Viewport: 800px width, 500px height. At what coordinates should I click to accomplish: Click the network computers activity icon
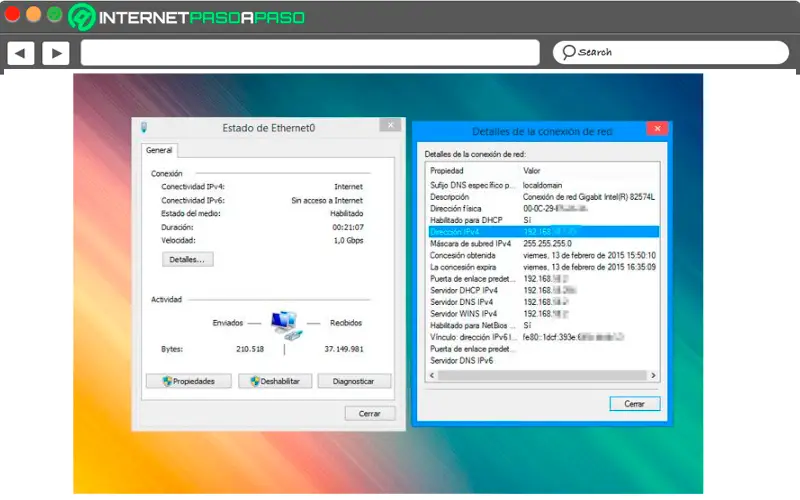point(286,324)
